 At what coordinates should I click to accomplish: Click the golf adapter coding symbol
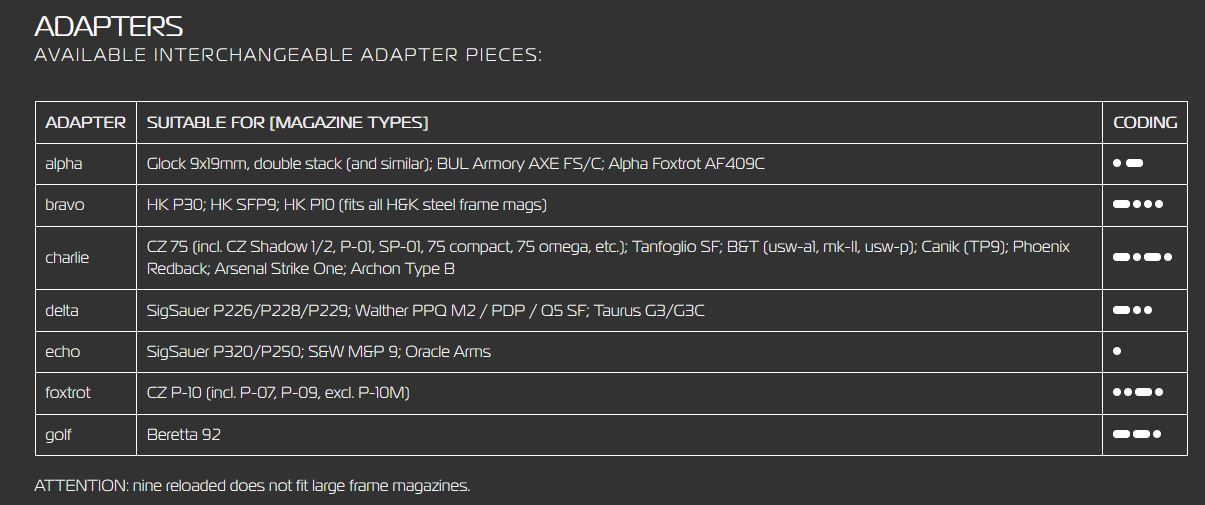coord(1137,434)
